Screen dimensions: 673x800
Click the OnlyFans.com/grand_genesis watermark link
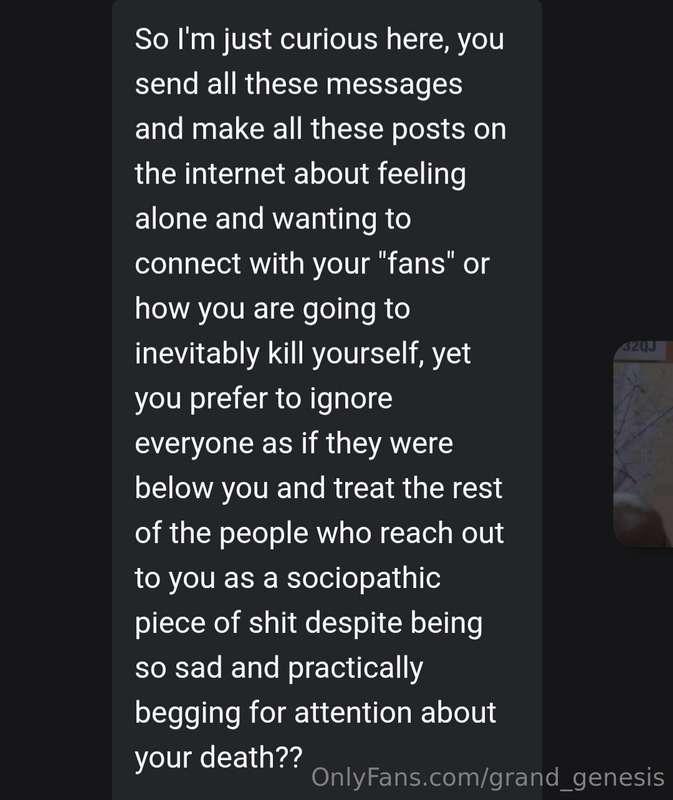(487, 777)
